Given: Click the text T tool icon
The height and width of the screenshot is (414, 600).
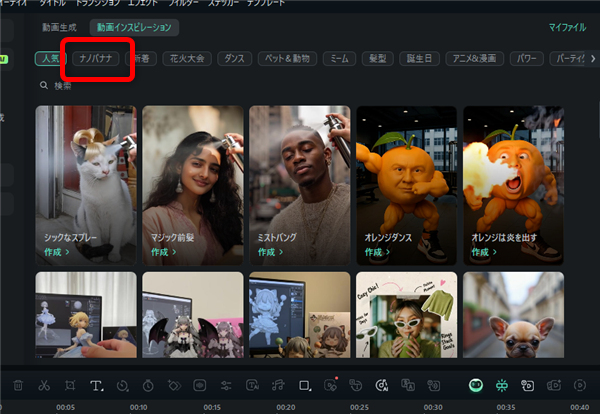Looking at the screenshot, I should (97, 385).
